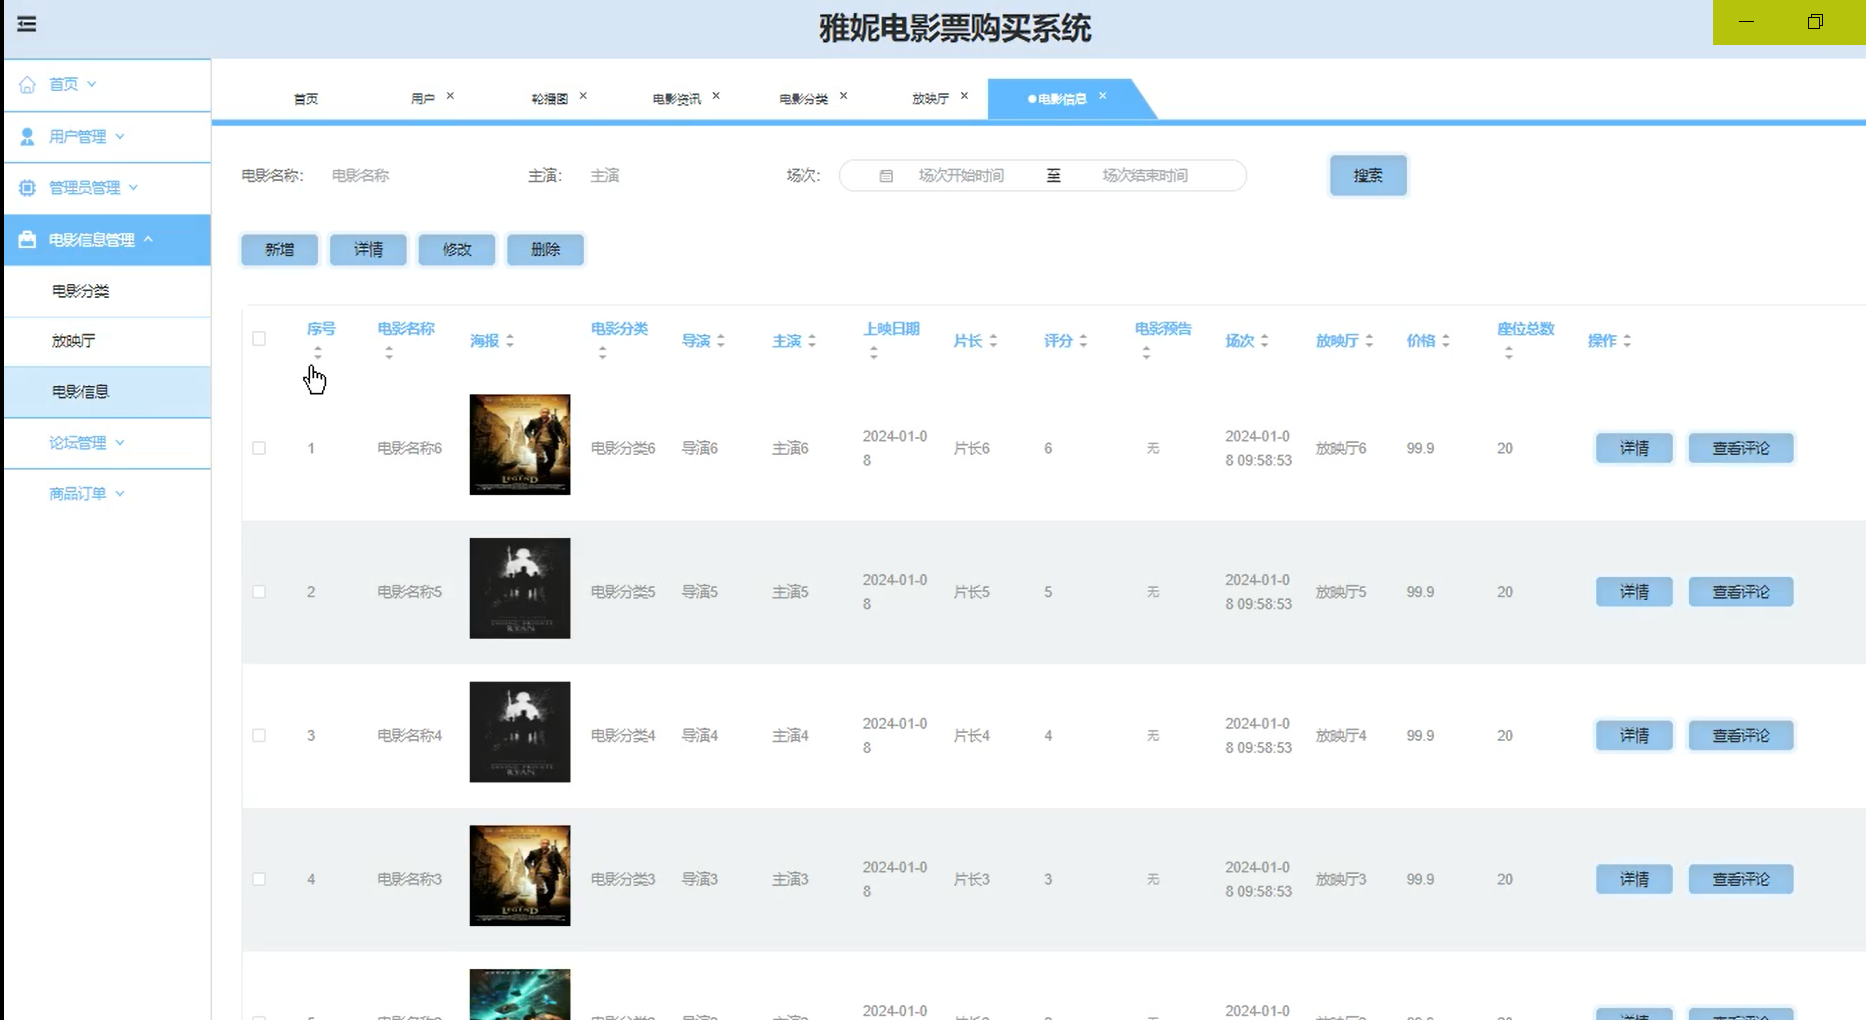Click the 修改 button above the table
This screenshot has width=1866, height=1020.
tap(457, 250)
